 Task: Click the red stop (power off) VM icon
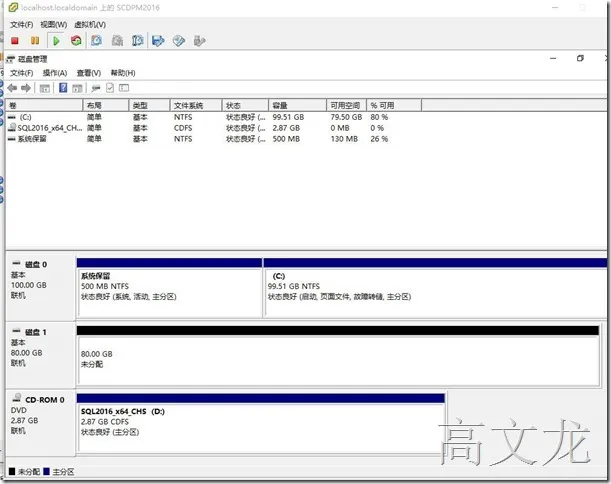(x=15, y=41)
